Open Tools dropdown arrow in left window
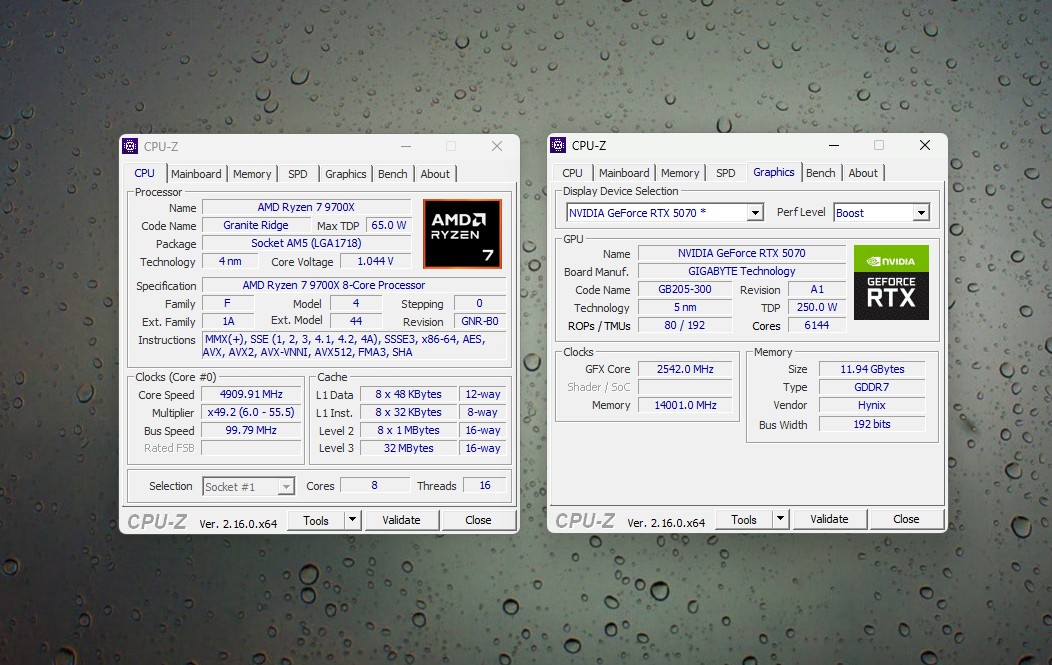Screen dimensions: 1052x665 tap(352, 520)
